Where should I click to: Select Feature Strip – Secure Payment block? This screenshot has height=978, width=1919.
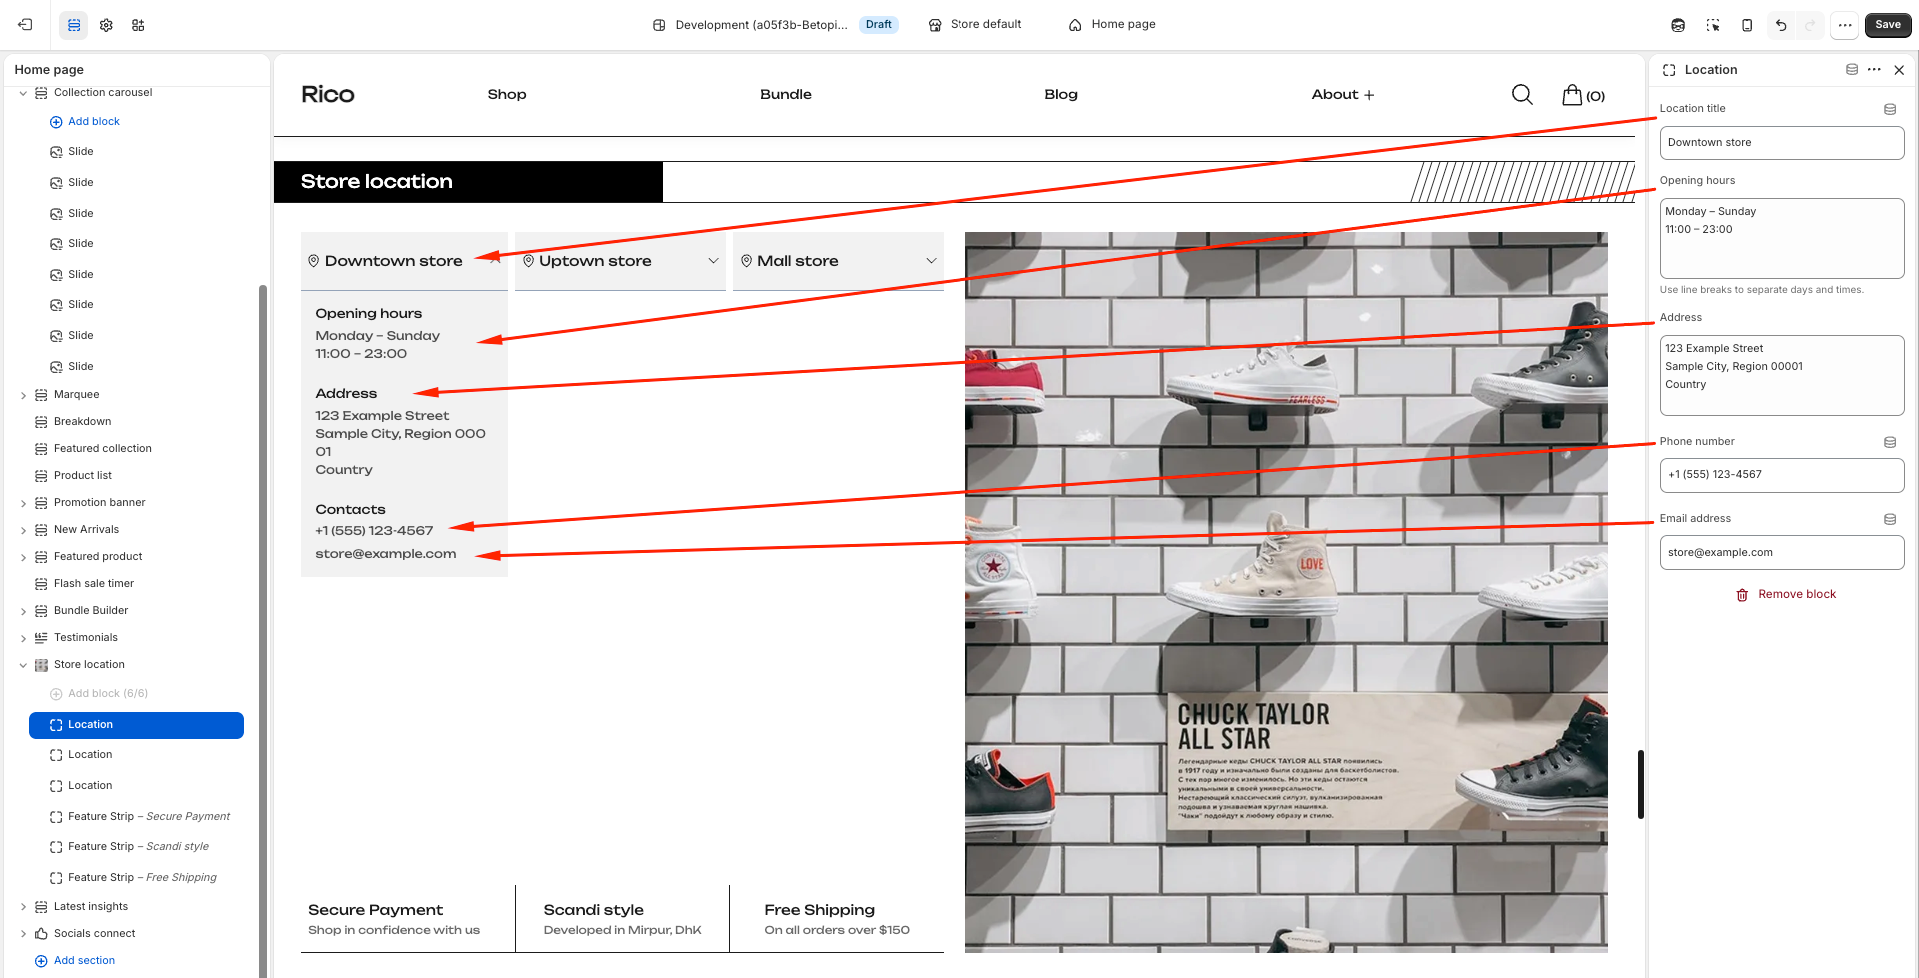[x=140, y=817]
